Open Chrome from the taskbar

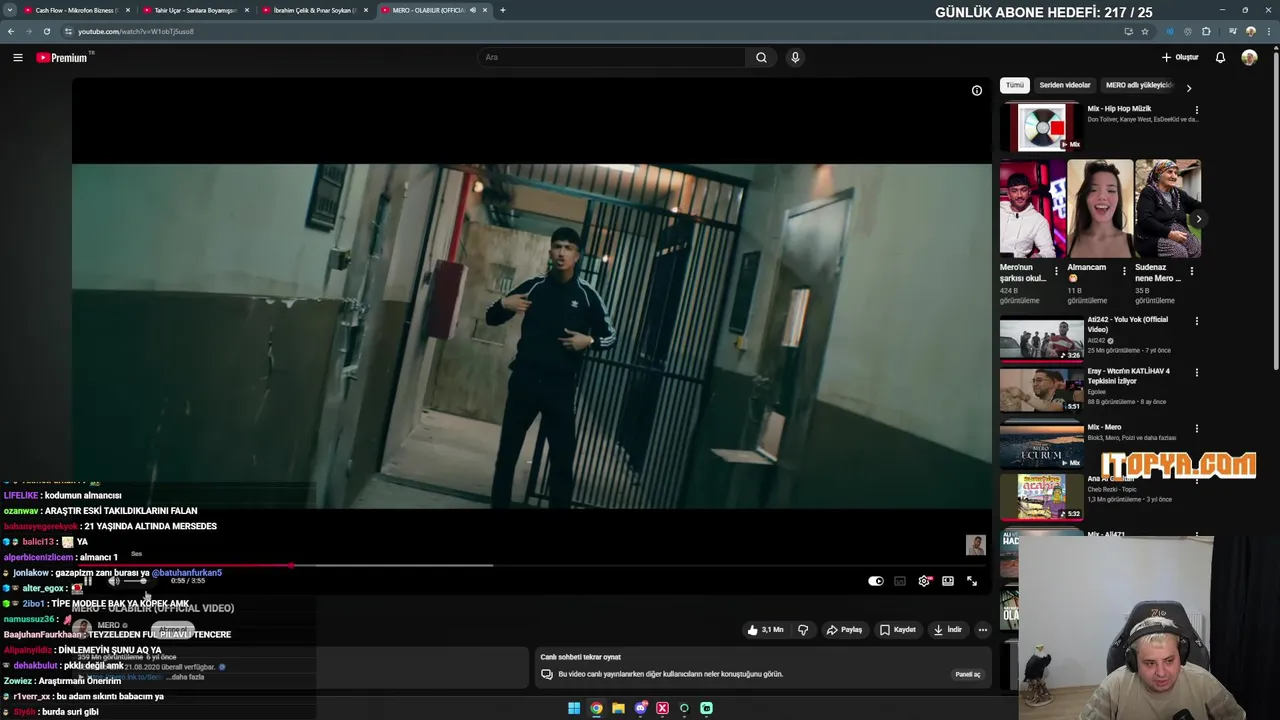[596, 708]
